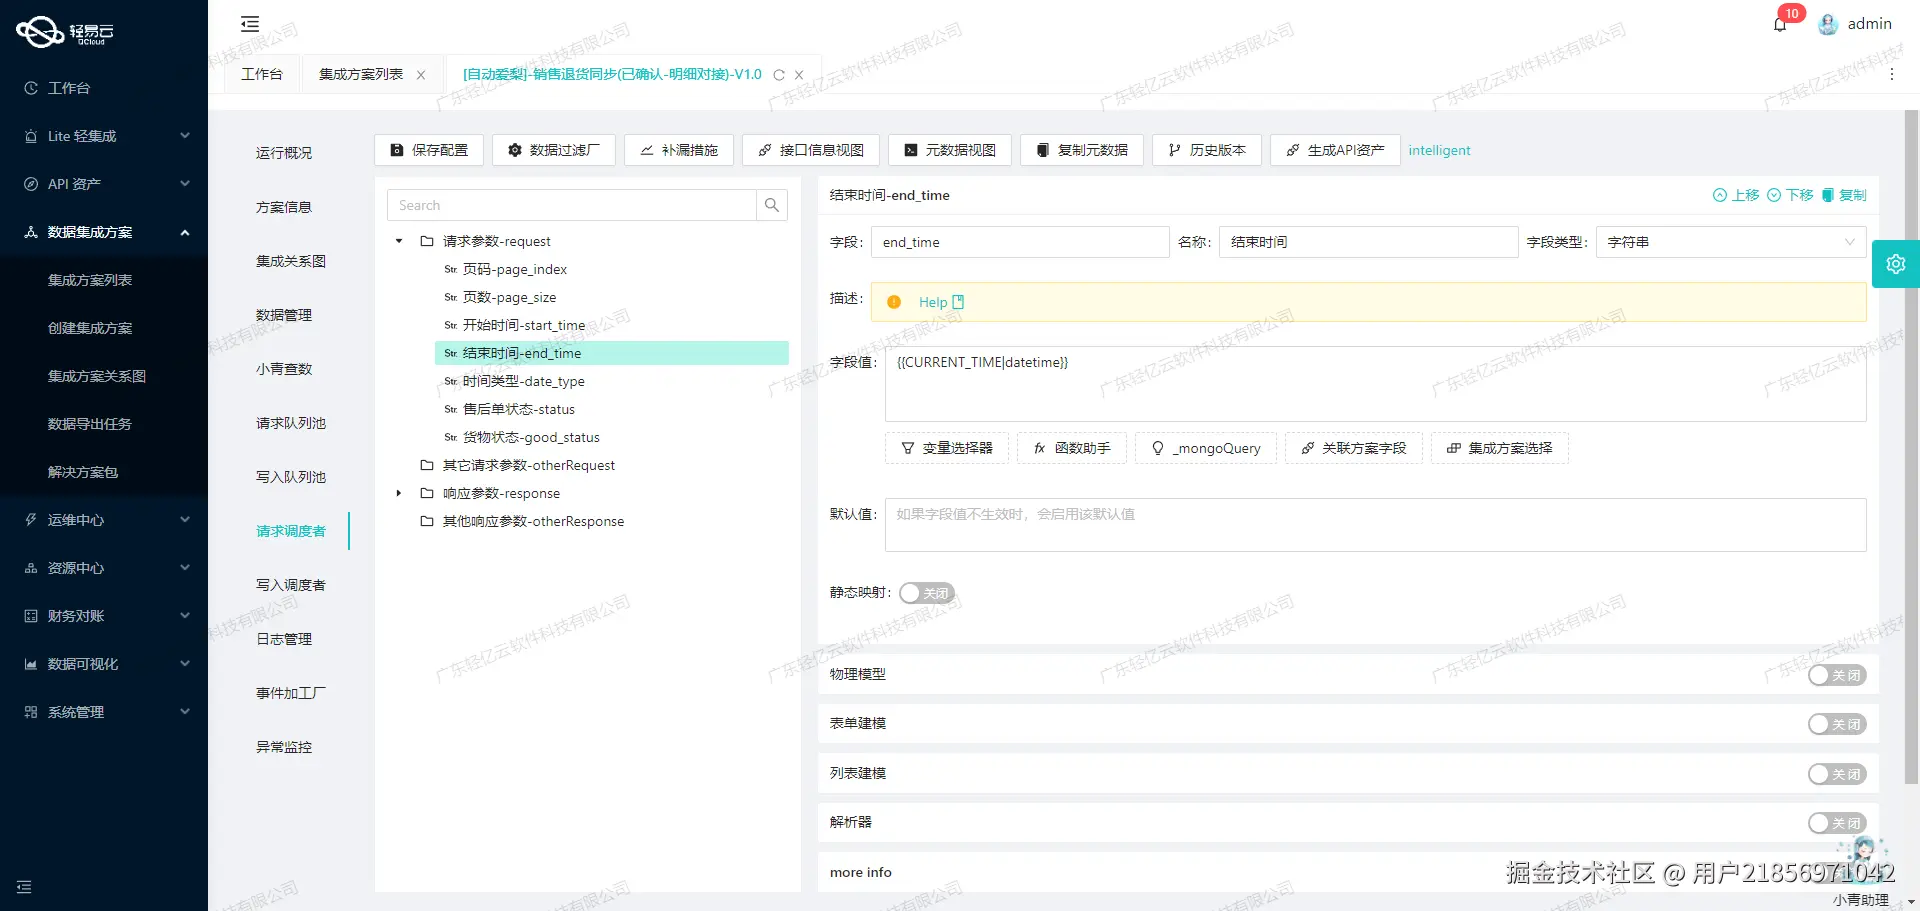1920x911 pixels.
Task: Enable the 静态映射 static mapping switch
Action: [x=926, y=592]
